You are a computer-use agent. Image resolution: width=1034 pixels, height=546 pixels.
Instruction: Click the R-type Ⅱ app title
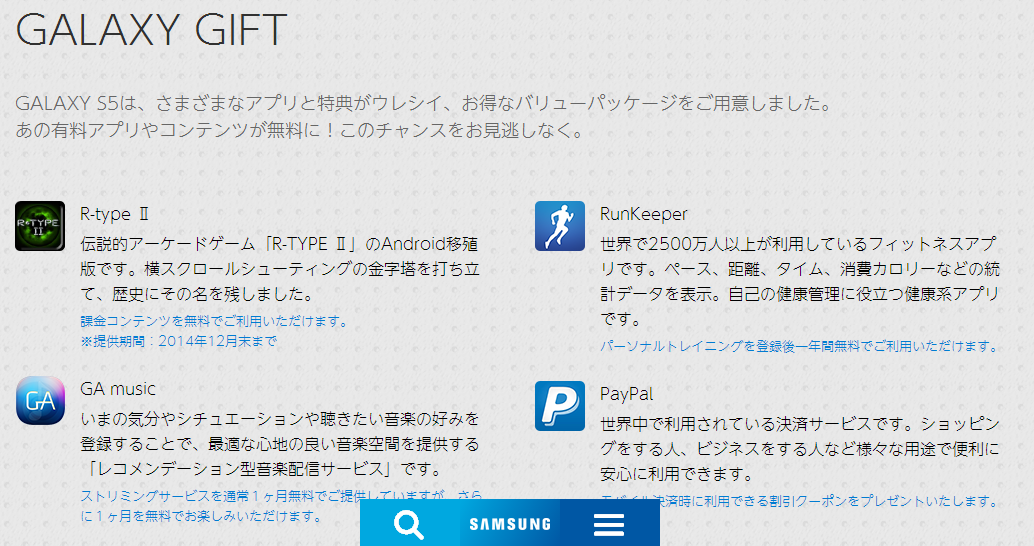click(x=115, y=214)
